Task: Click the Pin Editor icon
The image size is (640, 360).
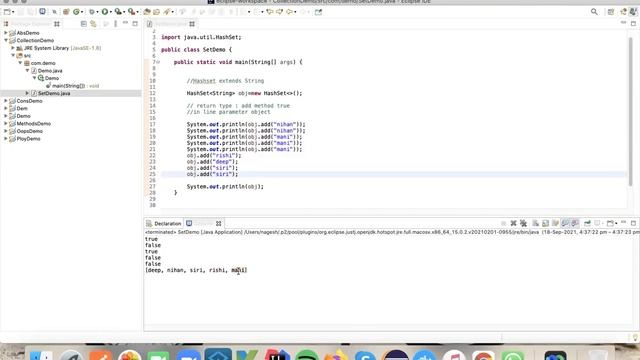Action: [x=318, y=12]
